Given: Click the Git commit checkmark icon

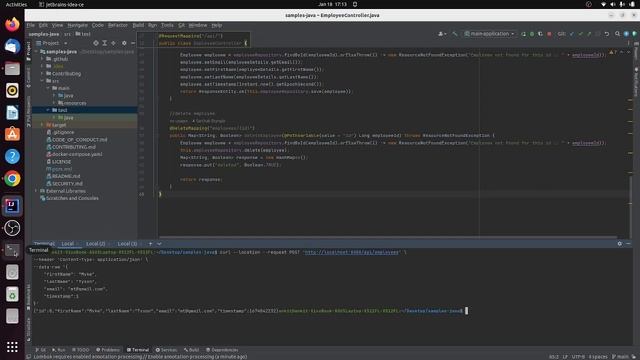Looking at the screenshot, I should 580,34.
